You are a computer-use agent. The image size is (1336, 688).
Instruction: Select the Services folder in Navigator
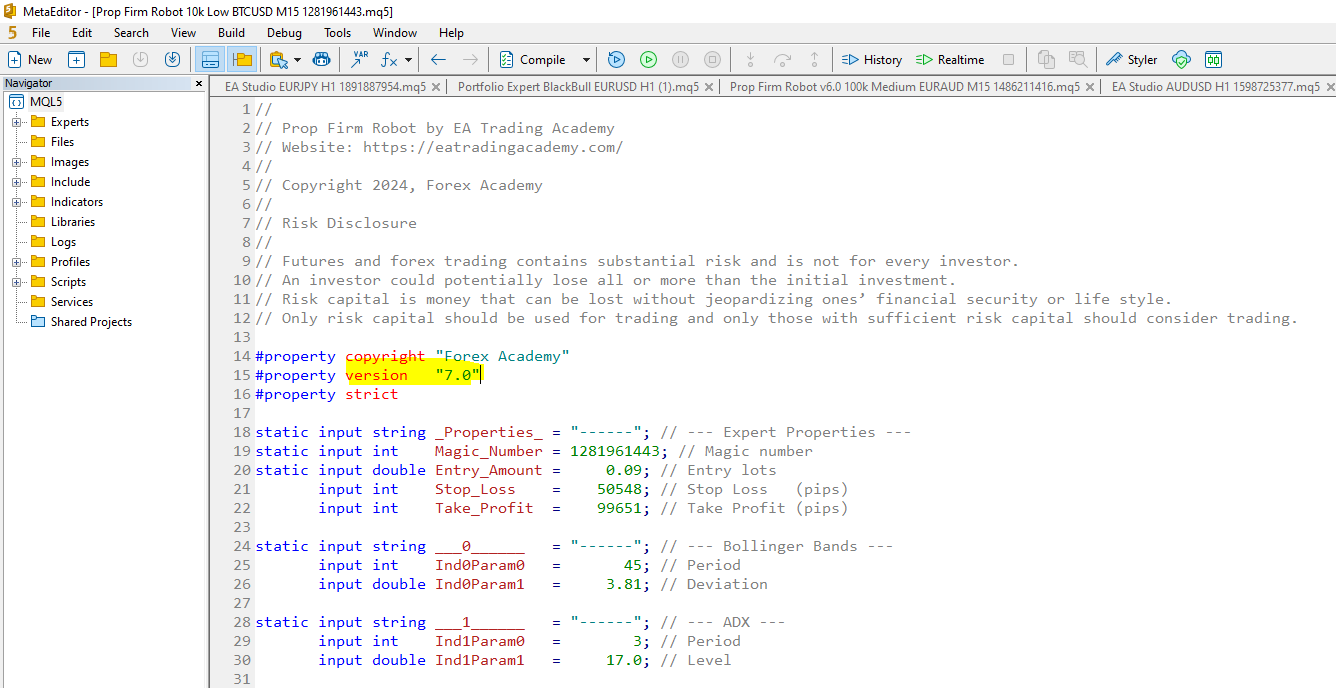pyautogui.click(x=72, y=302)
